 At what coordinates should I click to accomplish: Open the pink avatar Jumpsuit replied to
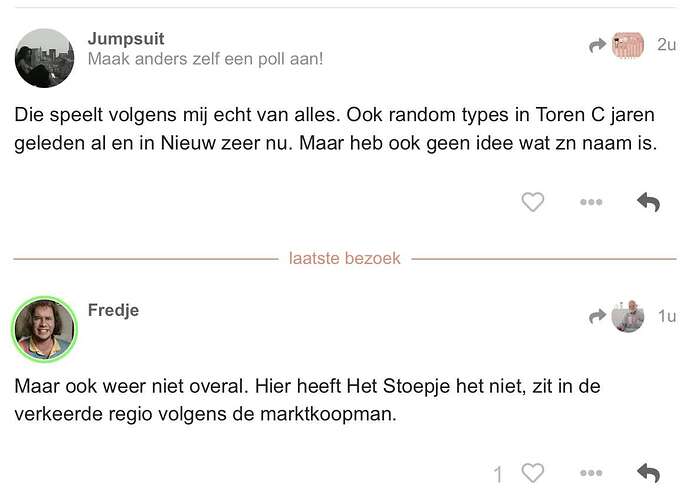(628, 44)
